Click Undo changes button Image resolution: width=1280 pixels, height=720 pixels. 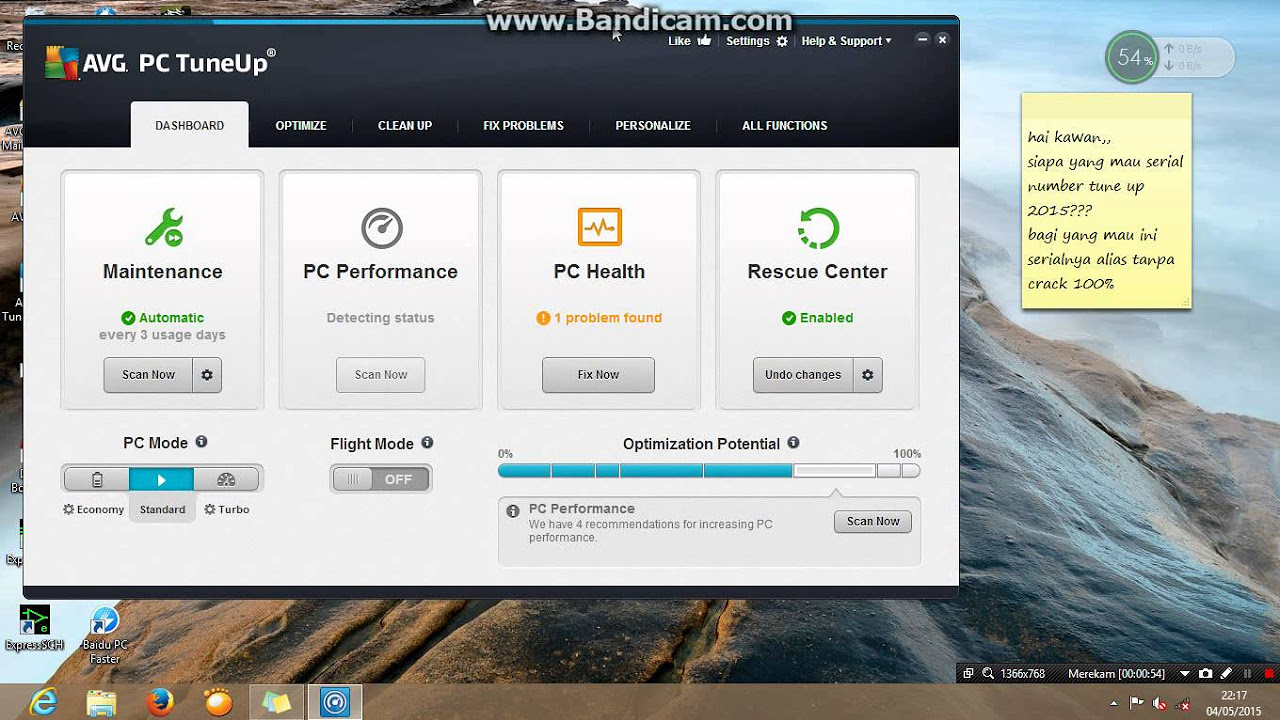tap(803, 375)
